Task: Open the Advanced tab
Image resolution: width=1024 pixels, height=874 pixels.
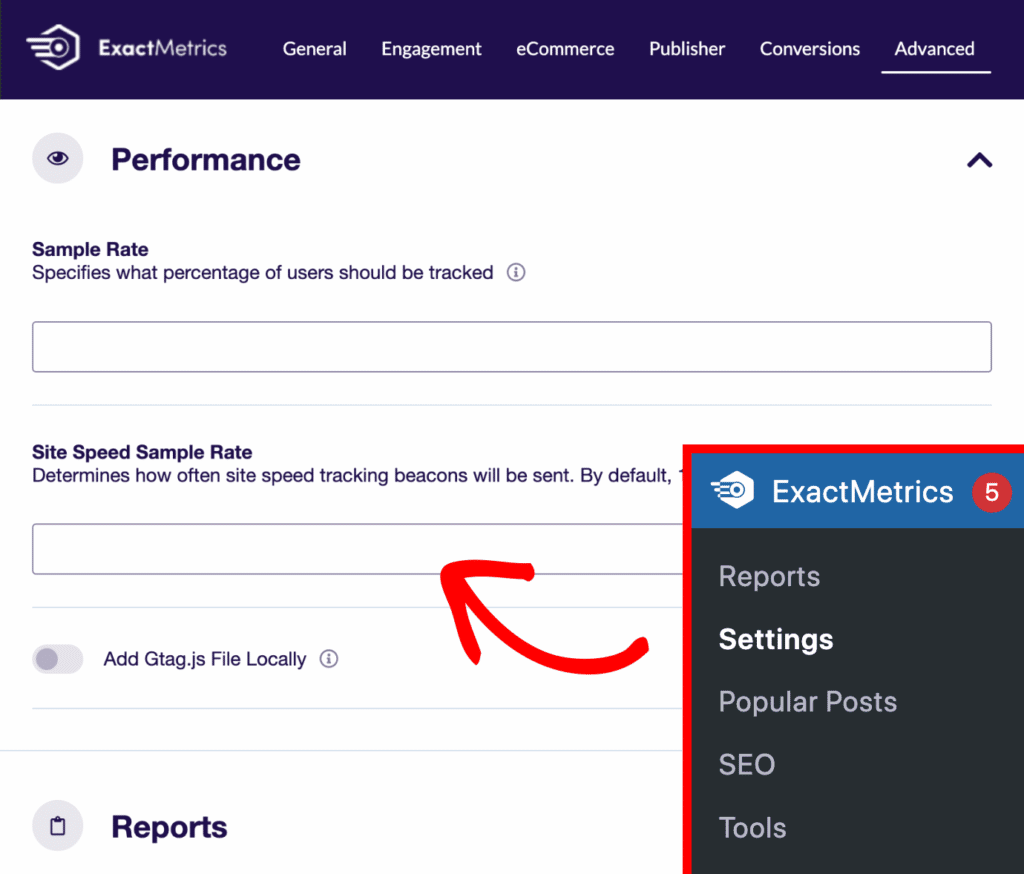Action: click(x=935, y=49)
